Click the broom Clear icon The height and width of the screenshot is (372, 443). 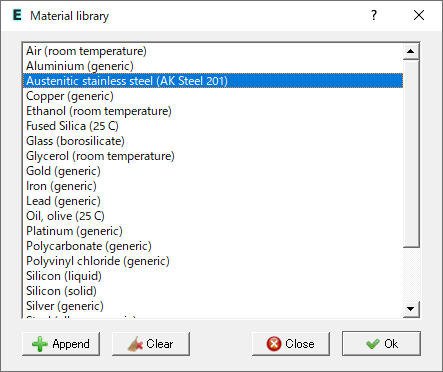pos(135,344)
